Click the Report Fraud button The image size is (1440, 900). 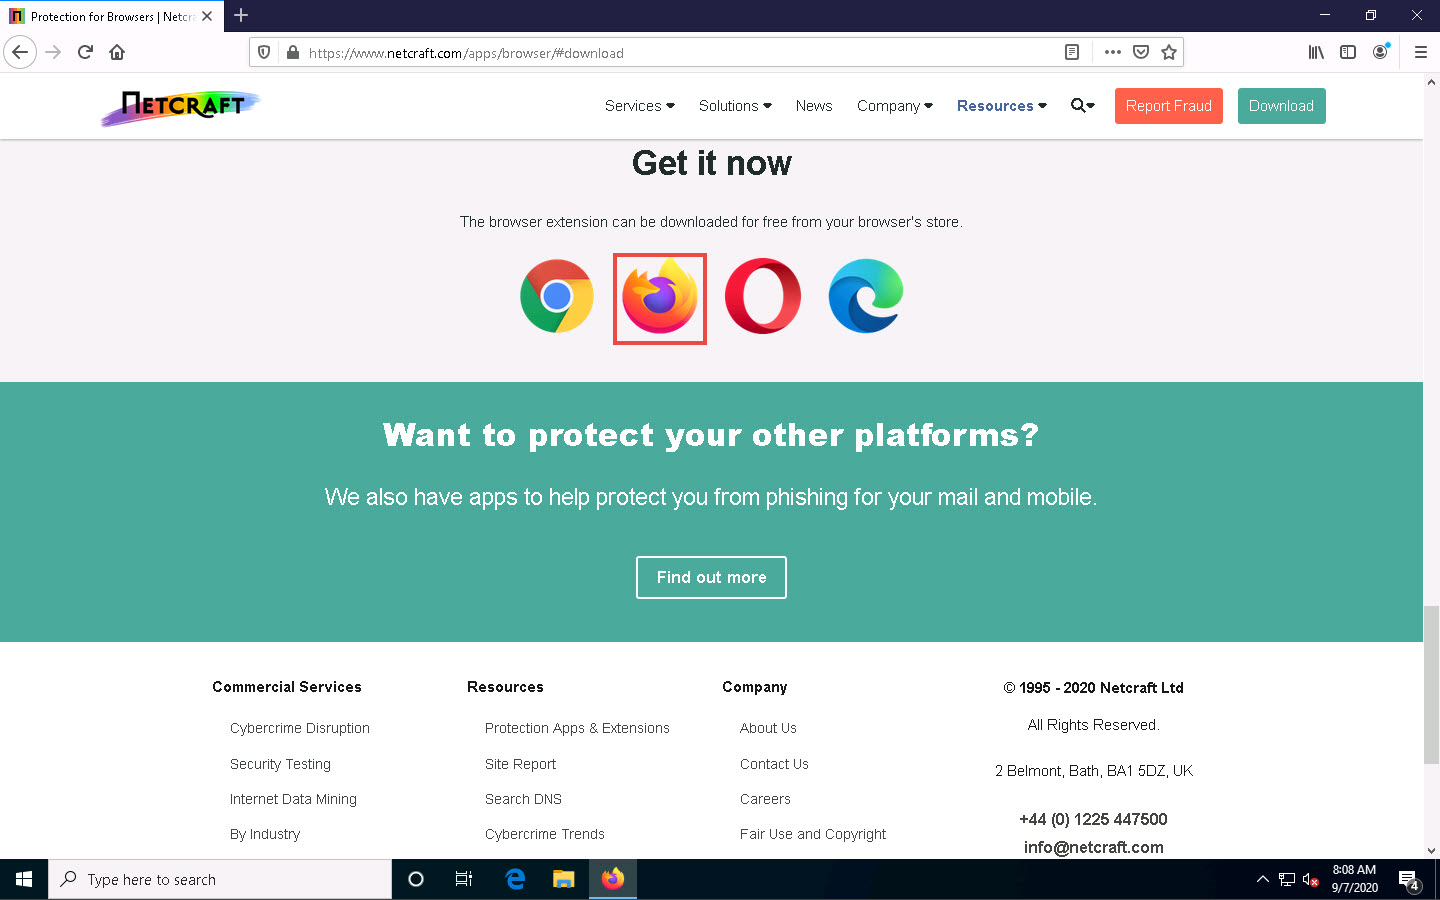(x=1169, y=106)
